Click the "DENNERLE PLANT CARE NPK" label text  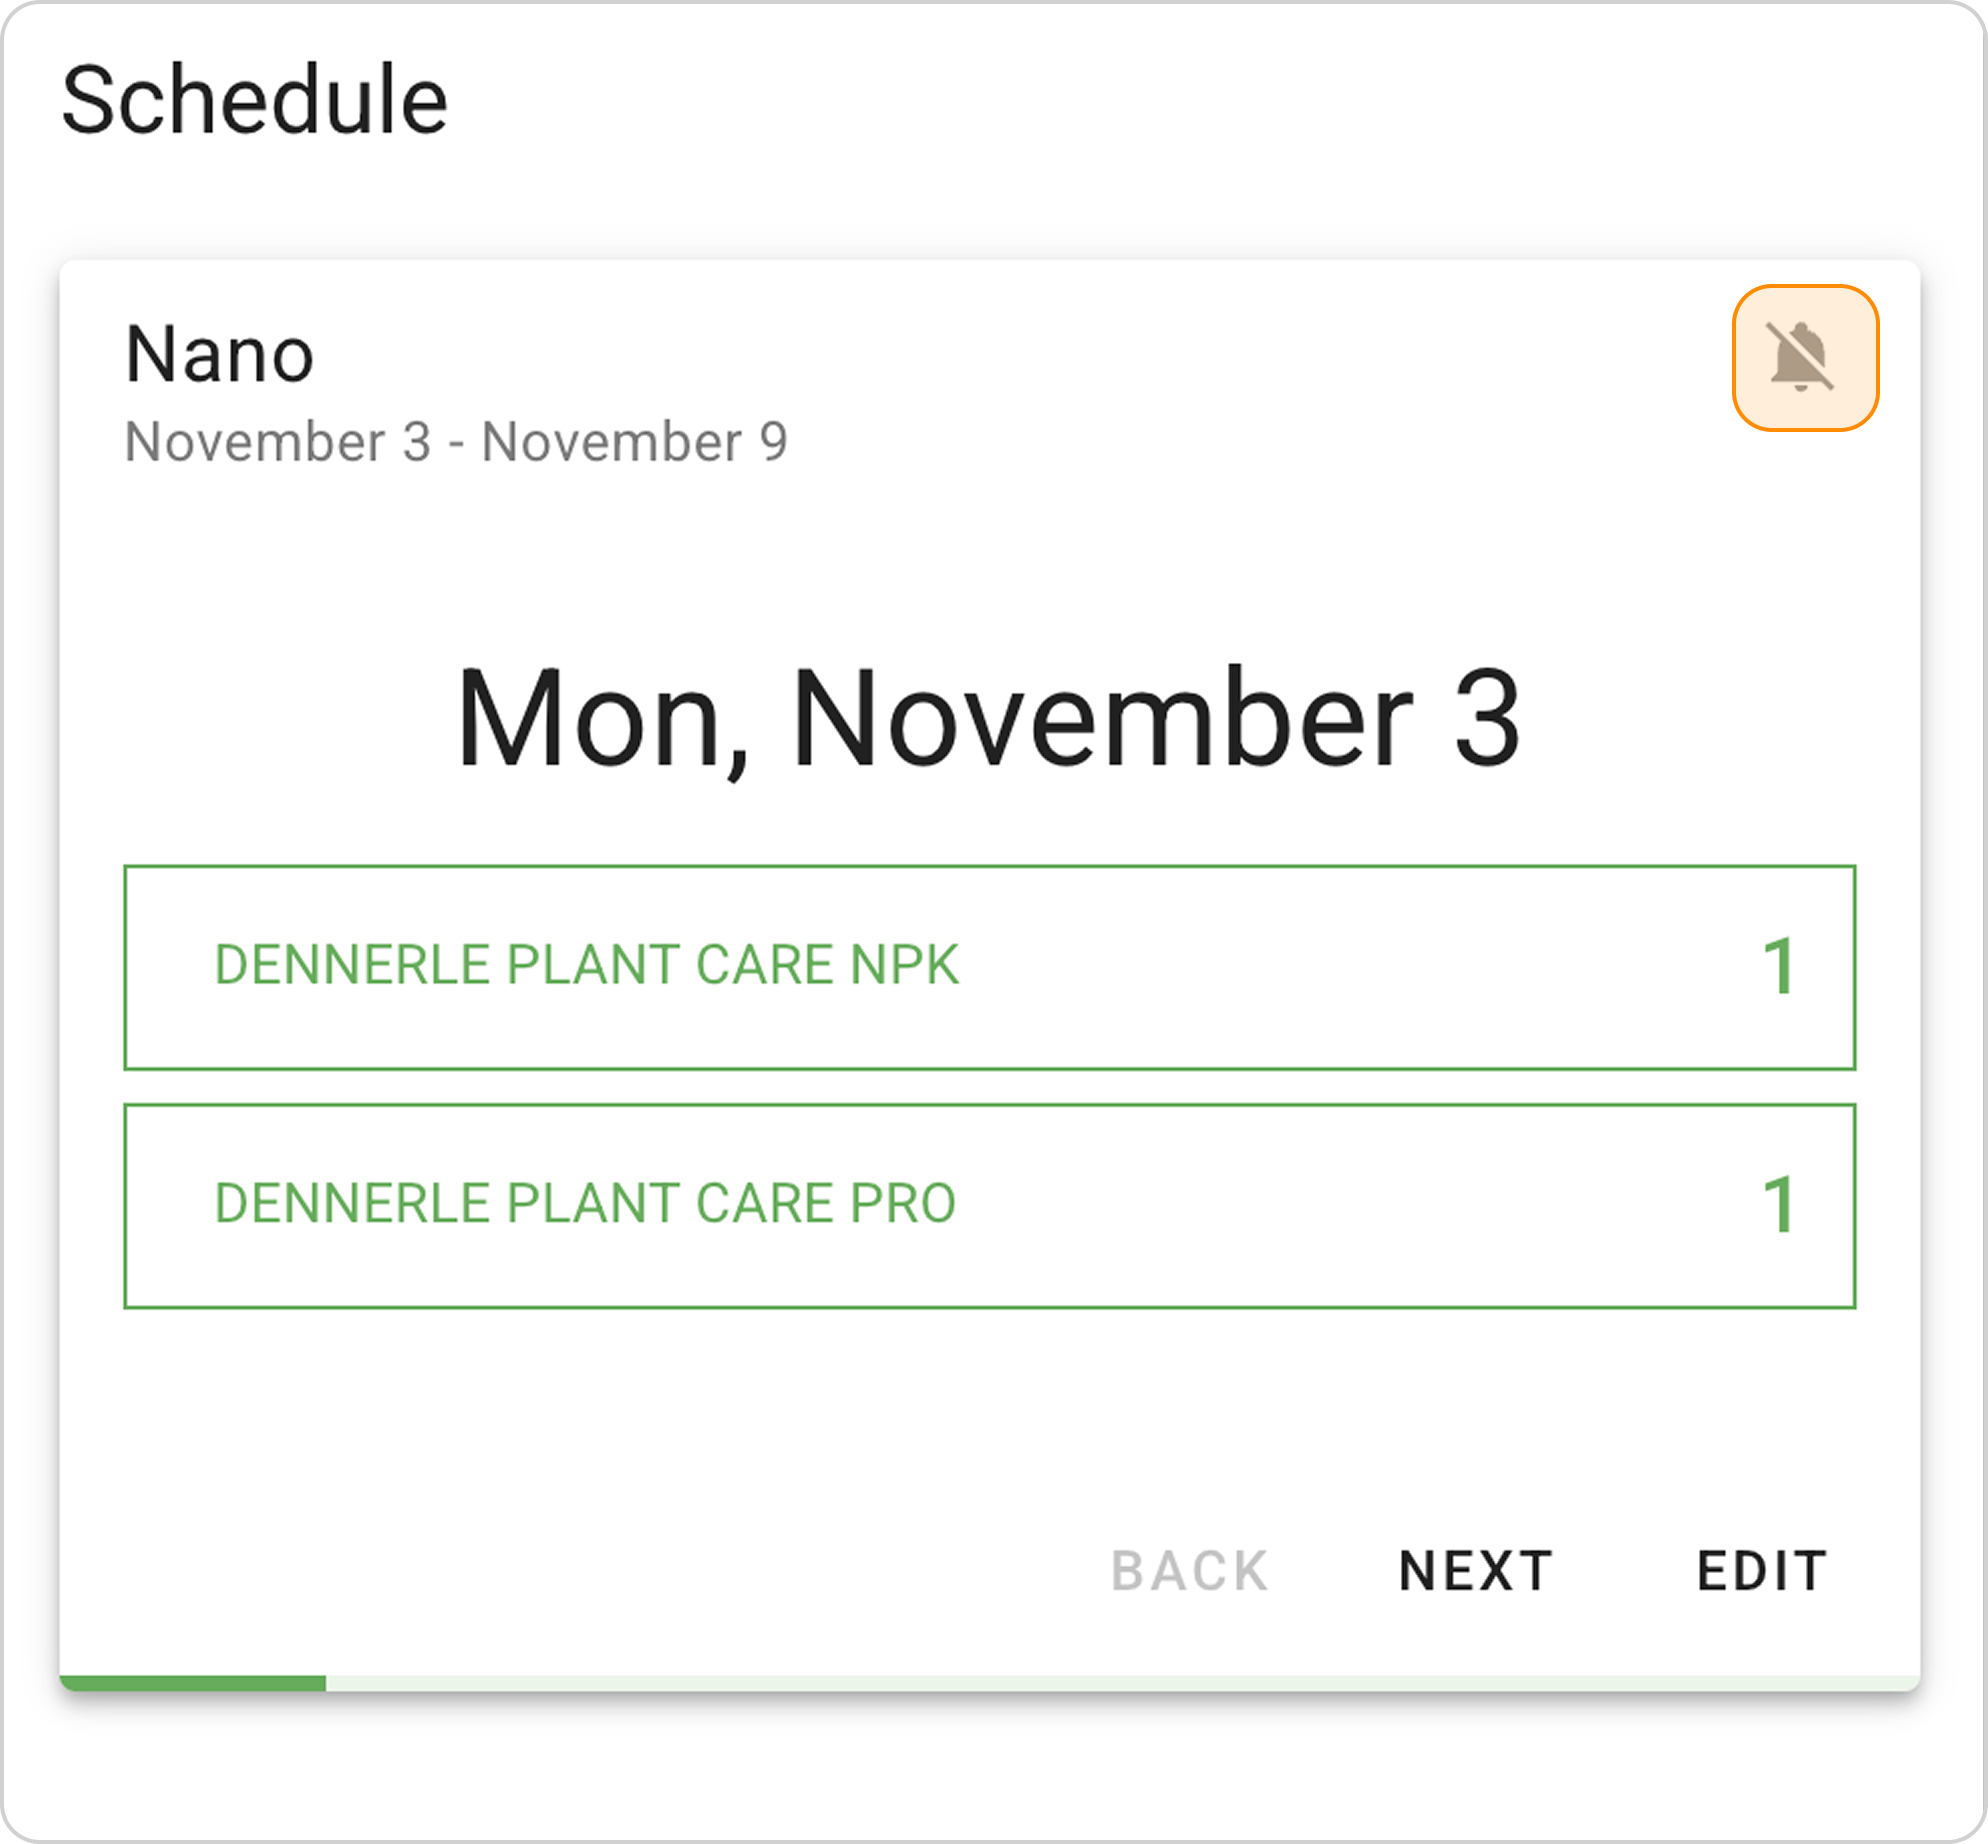pyautogui.click(x=586, y=965)
